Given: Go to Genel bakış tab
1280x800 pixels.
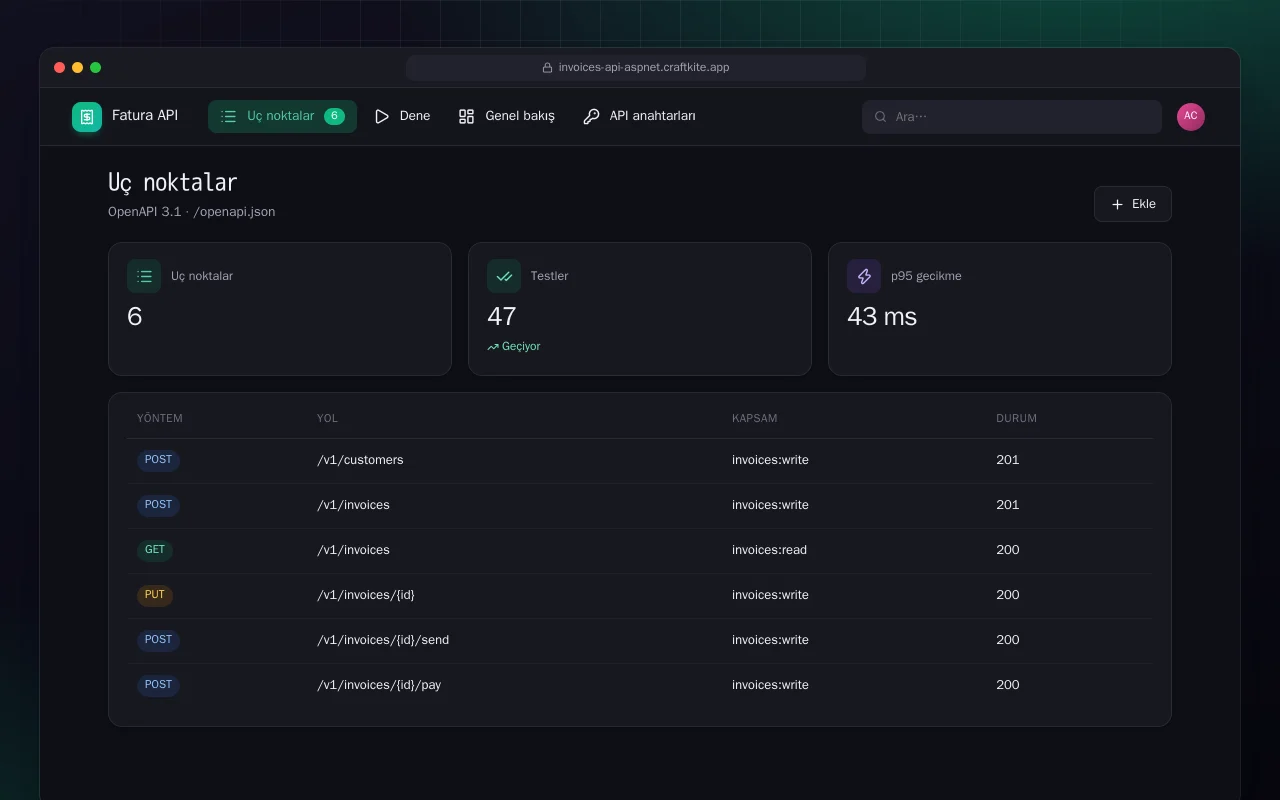Looking at the screenshot, I should pos(506,117).
